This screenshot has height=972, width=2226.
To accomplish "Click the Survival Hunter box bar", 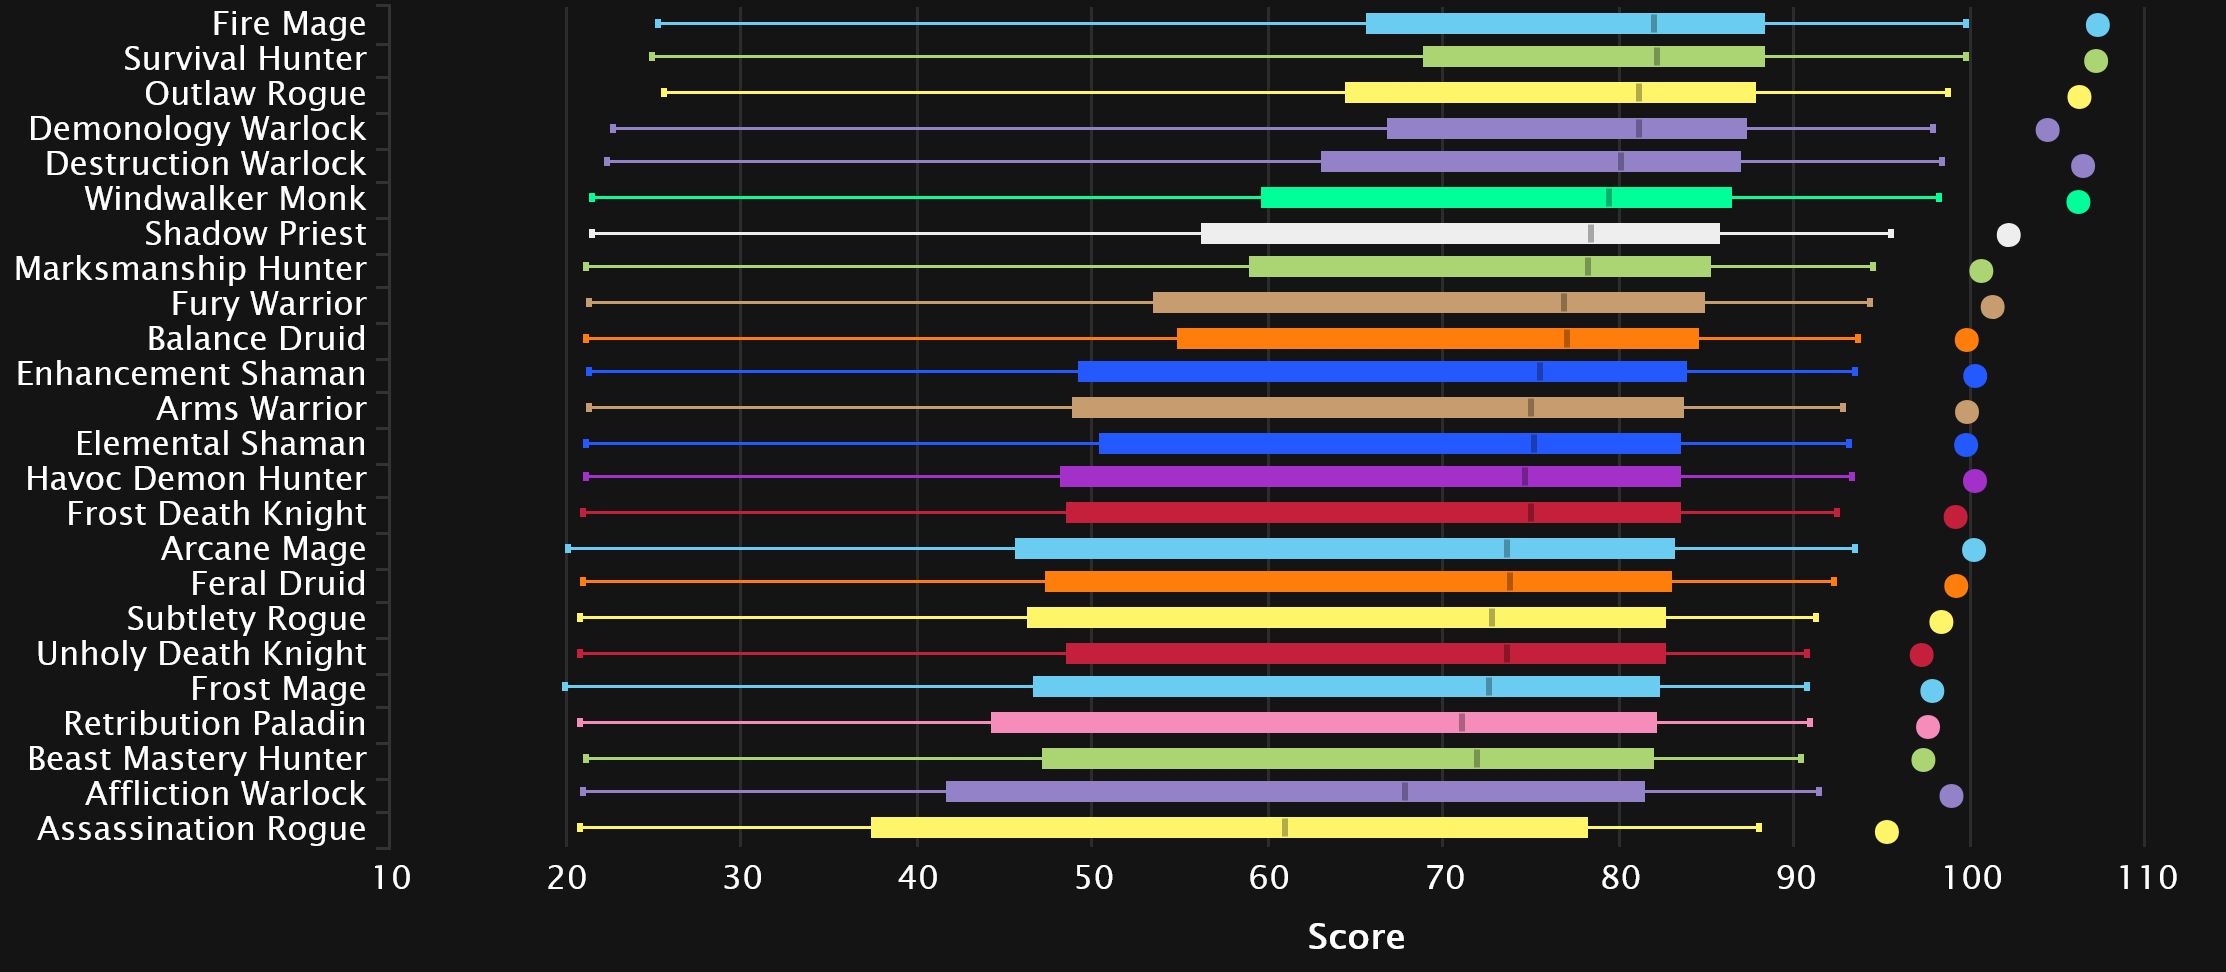I will pyautogui.click(x=1594, y=57).
